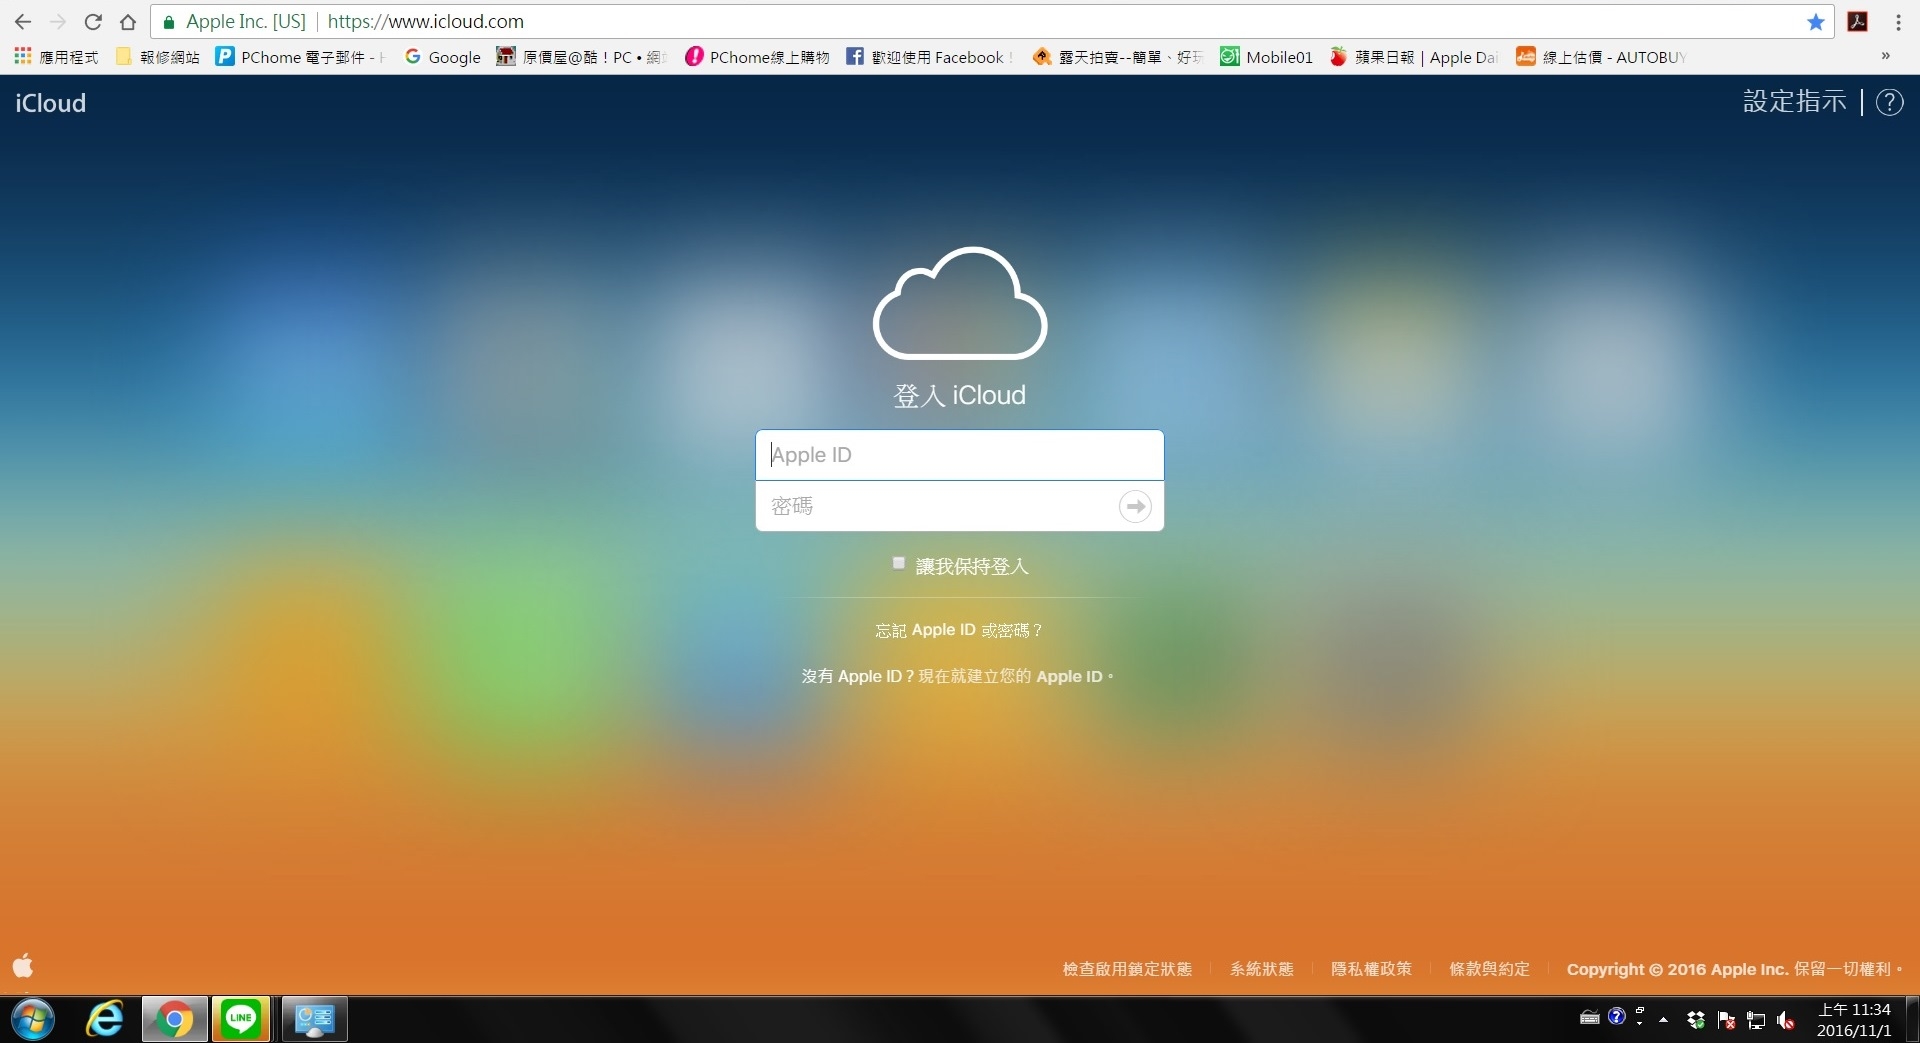The image size is (1920, 1043).
Task: Open the 系統狀態 footer link
Action: tap(1262, 969)
